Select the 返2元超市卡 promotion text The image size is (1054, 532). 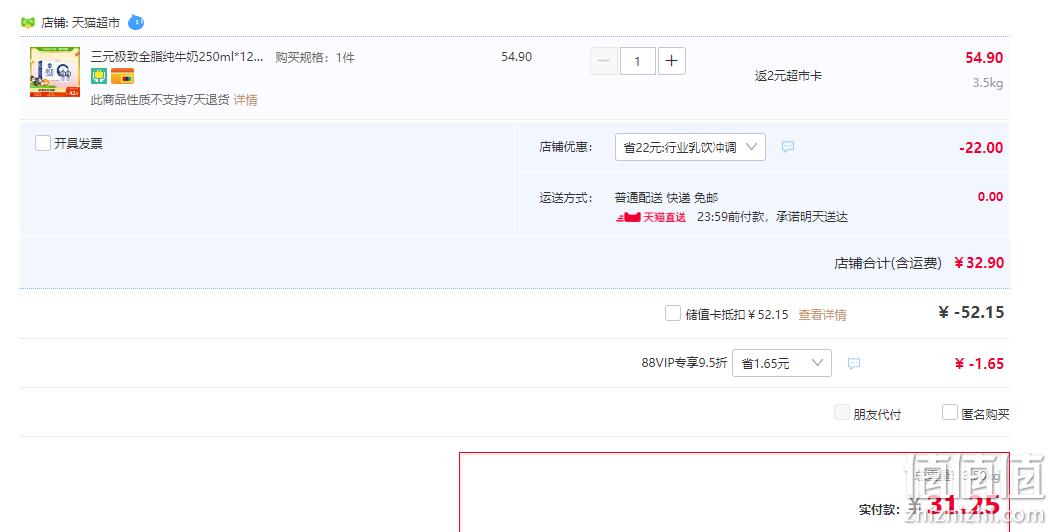(x=788, y=75)
